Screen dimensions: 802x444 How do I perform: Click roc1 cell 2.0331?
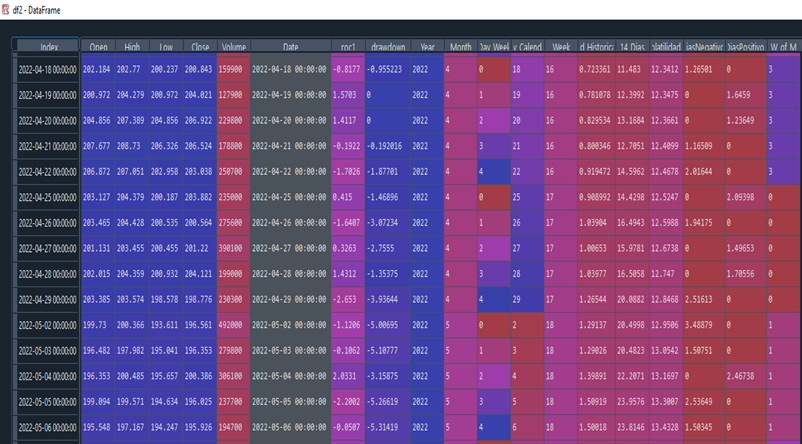click(348, 376)
